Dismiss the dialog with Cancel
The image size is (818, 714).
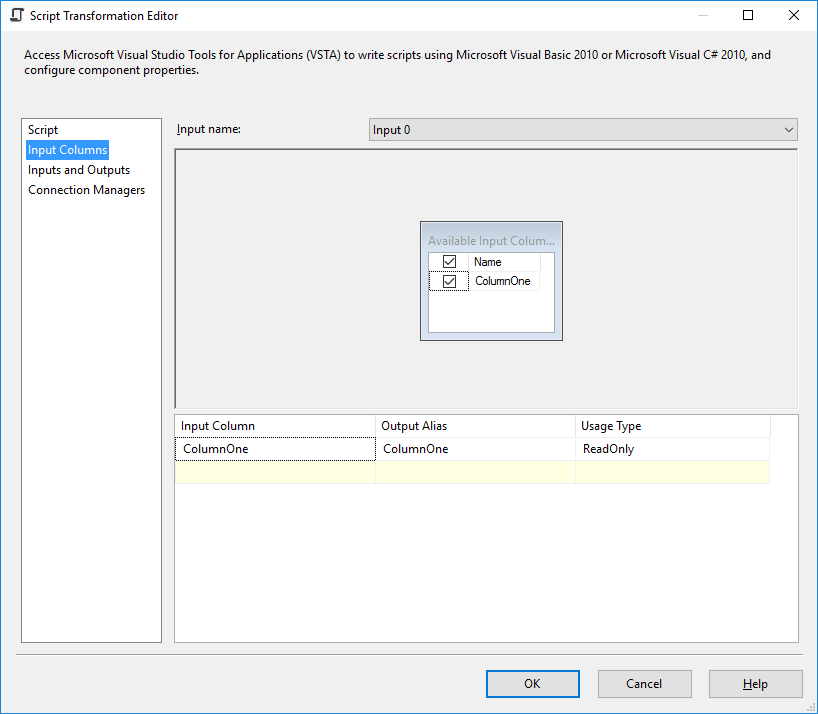(644, 684)
